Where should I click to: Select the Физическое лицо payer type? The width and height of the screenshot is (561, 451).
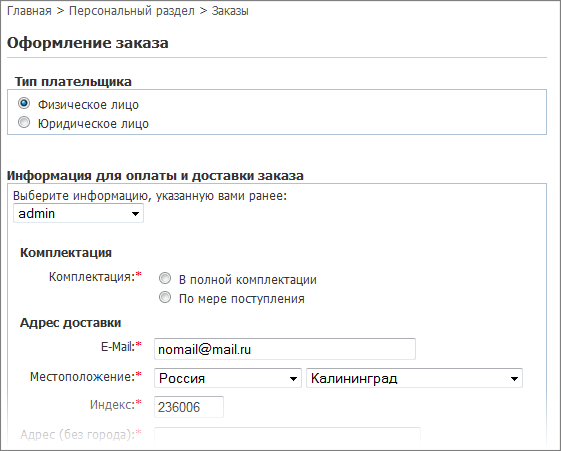[x=24, y=103]
